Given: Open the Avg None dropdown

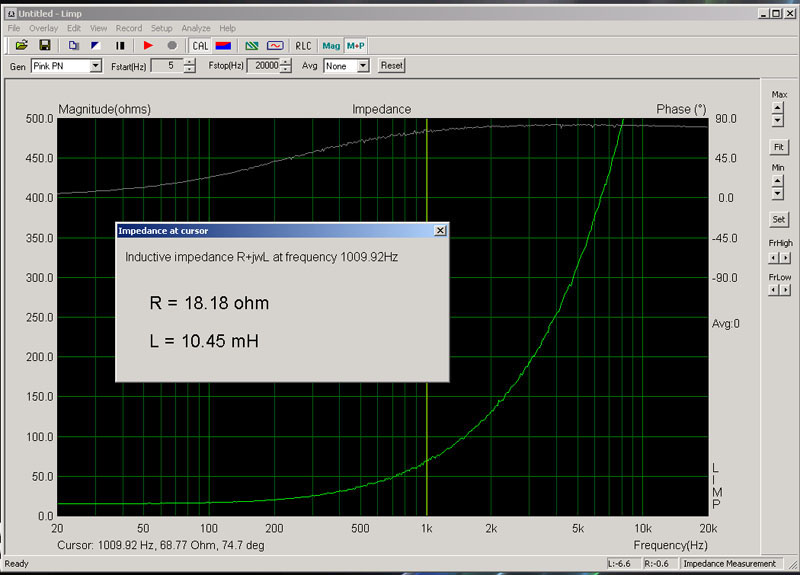Looking at the screenshot, I should tap(362, 66).
